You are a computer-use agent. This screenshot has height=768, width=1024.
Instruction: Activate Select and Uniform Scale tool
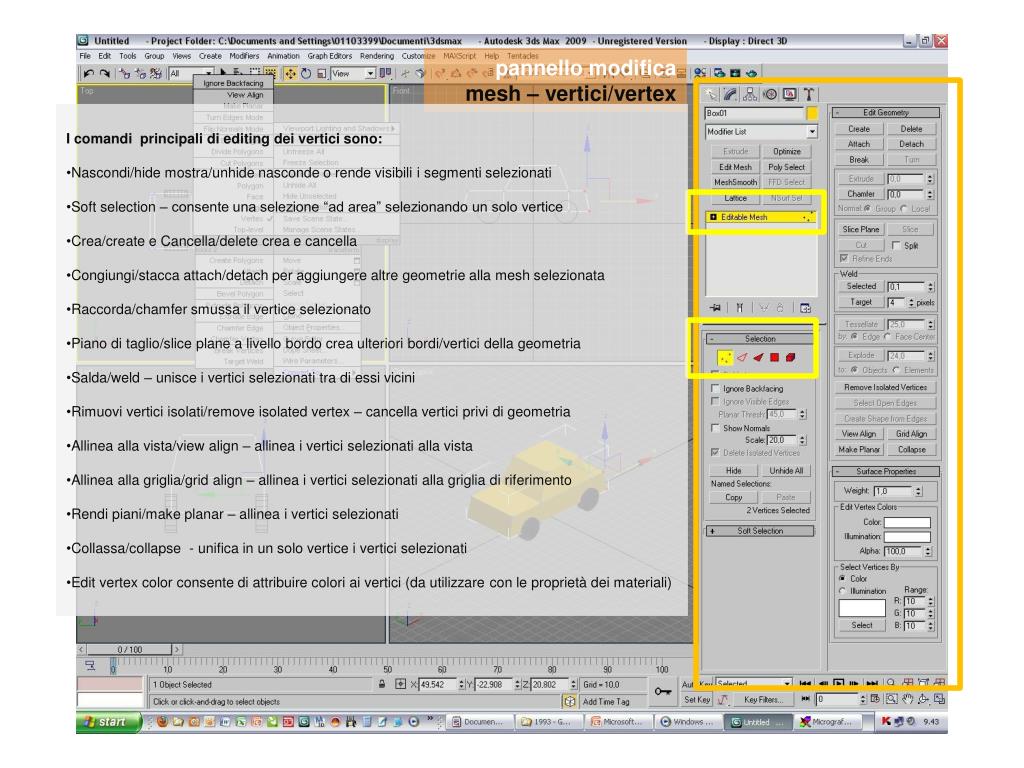(x=321, y=74)
